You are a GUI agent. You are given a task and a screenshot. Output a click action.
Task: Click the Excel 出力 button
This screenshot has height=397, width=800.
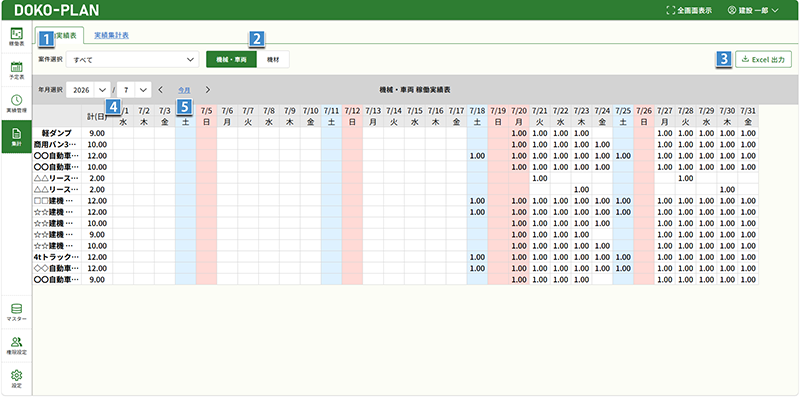point(763,59)
